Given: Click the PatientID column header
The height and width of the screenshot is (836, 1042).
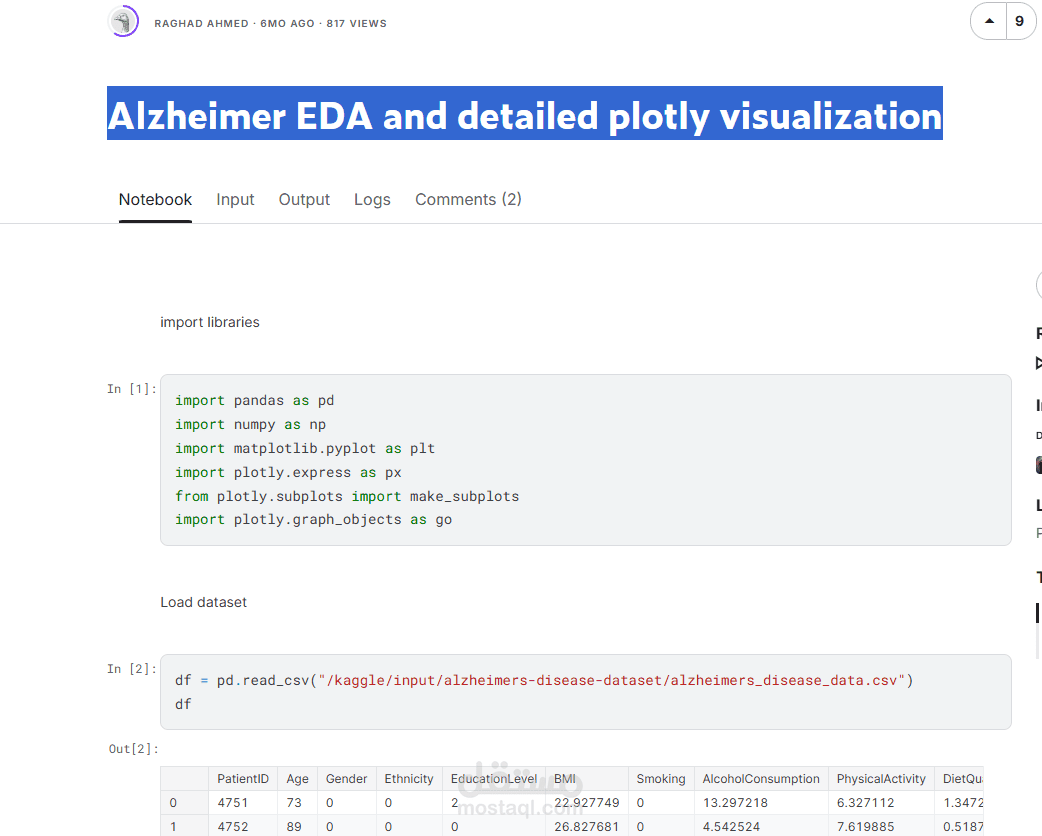Looking at the screenshot, I should [x=243, y=779].
